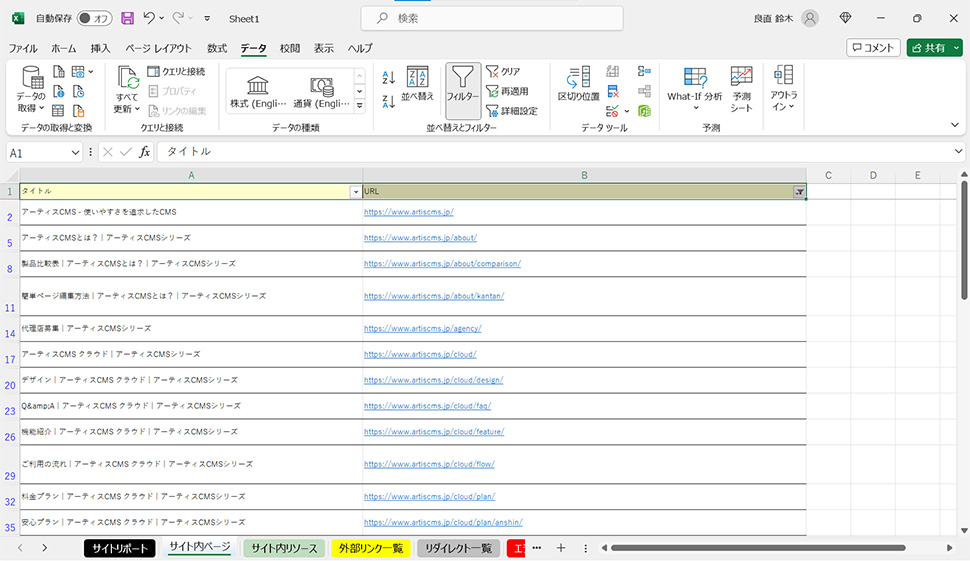Image resolution: width=970 pixels, height=561 pixels.
Task: Click すべて更新 (Refresh All) icon
Action: [127, 90]
